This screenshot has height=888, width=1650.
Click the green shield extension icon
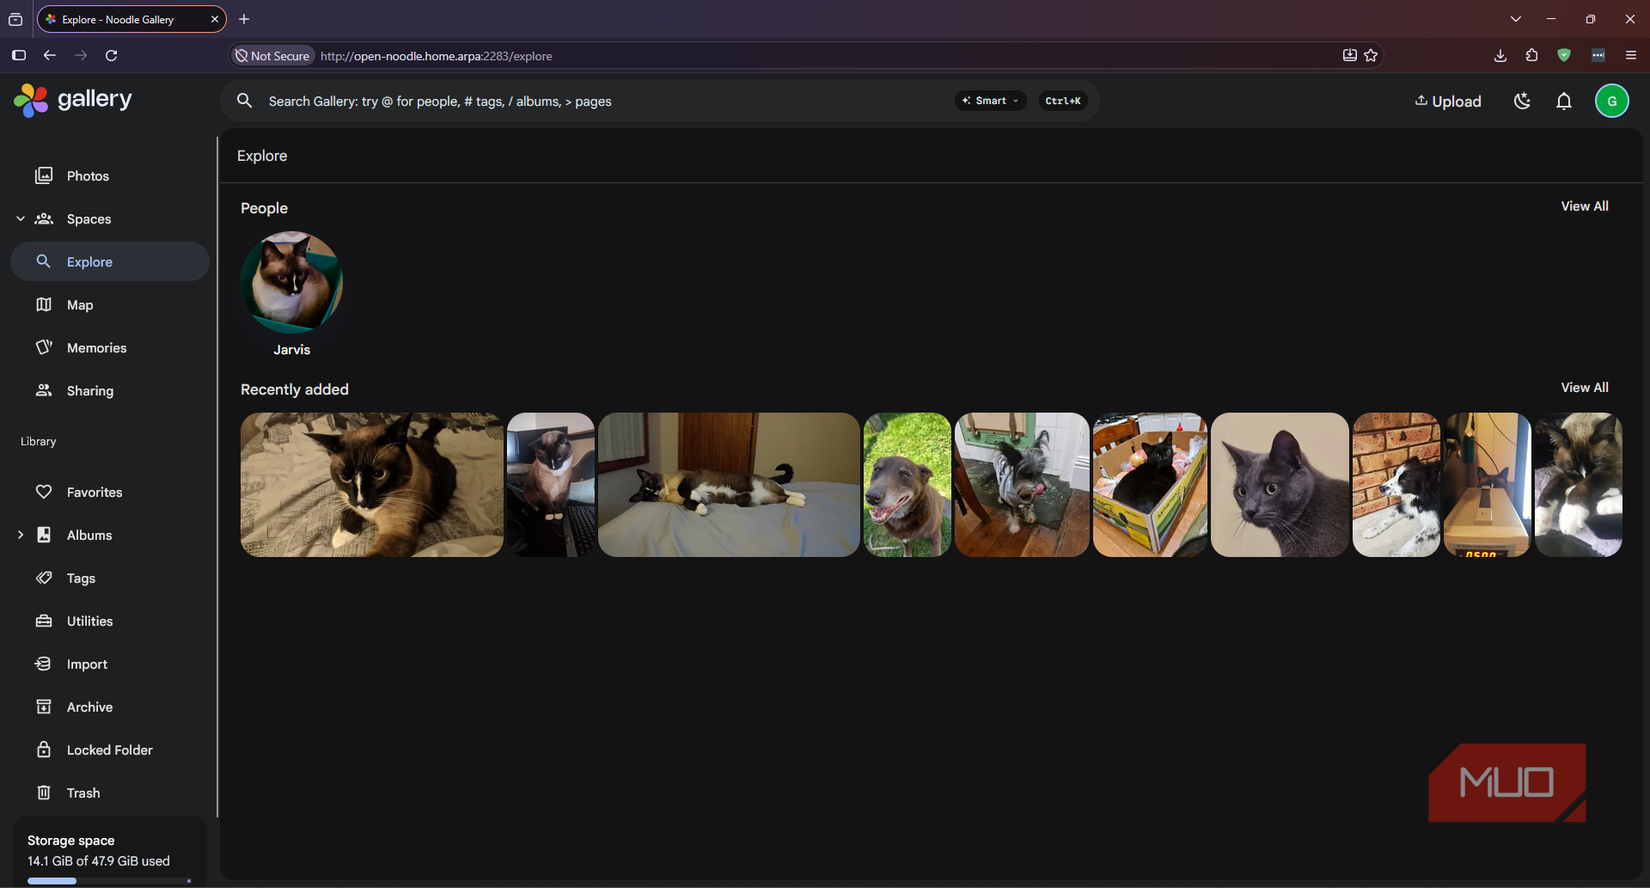click(1564, 55)
